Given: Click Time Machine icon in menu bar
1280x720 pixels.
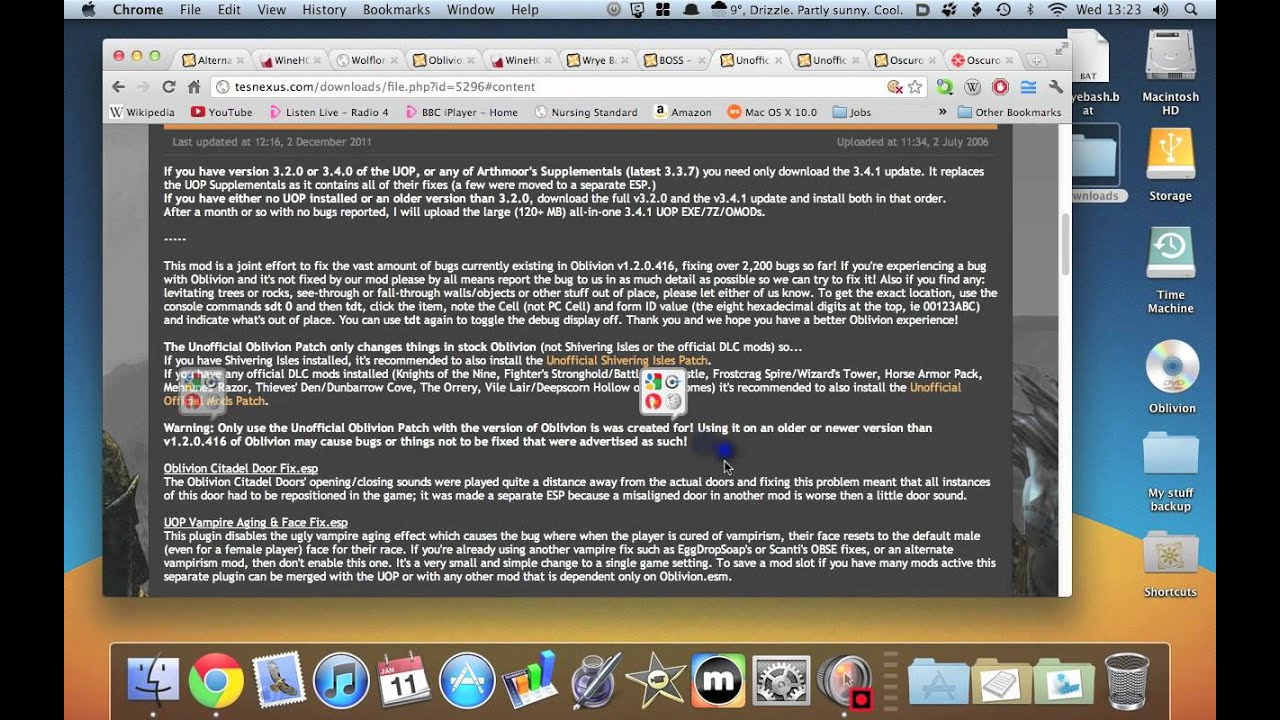Looking at the screenshot, I should click(1003, 10).
